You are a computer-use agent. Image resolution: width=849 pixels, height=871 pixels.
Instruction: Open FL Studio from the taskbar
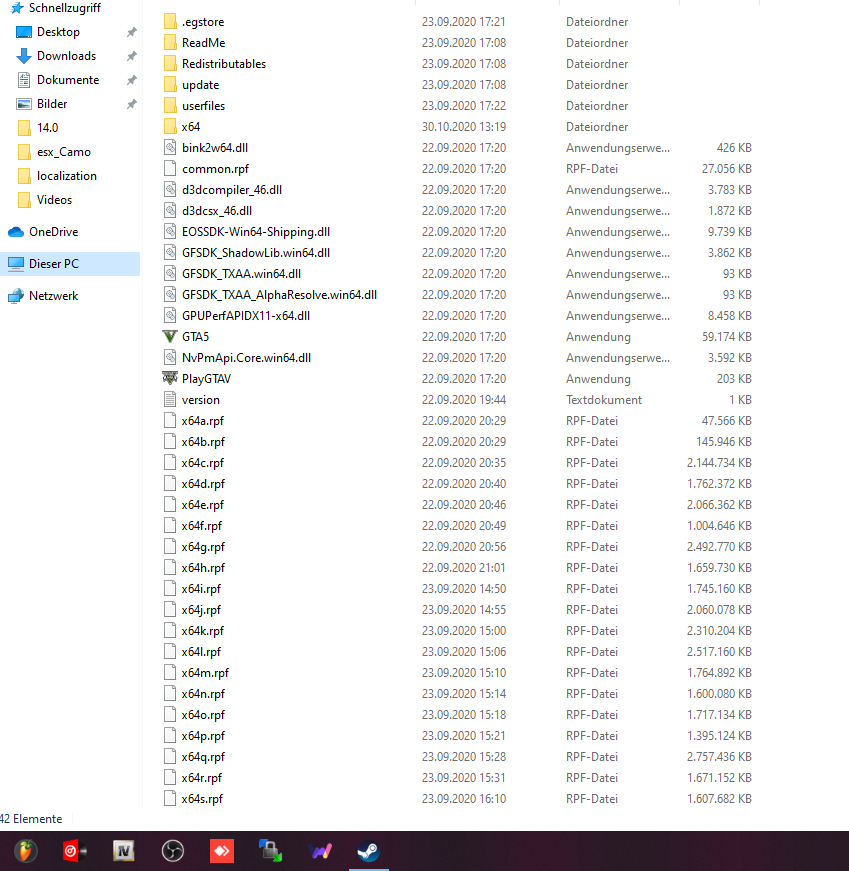25,851
